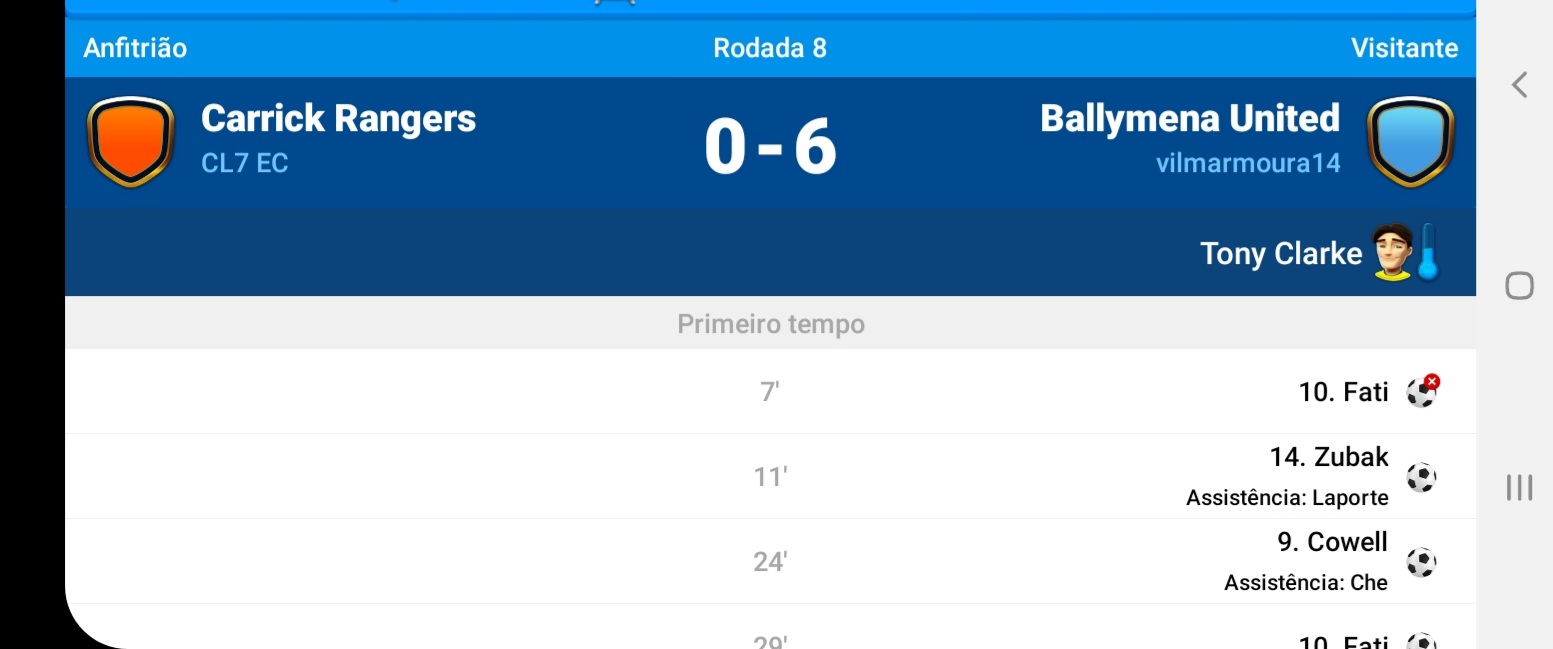Tap the 0 - 6 final score
The height and width of the screenshot is (649, 1553).
pos(770,147)
